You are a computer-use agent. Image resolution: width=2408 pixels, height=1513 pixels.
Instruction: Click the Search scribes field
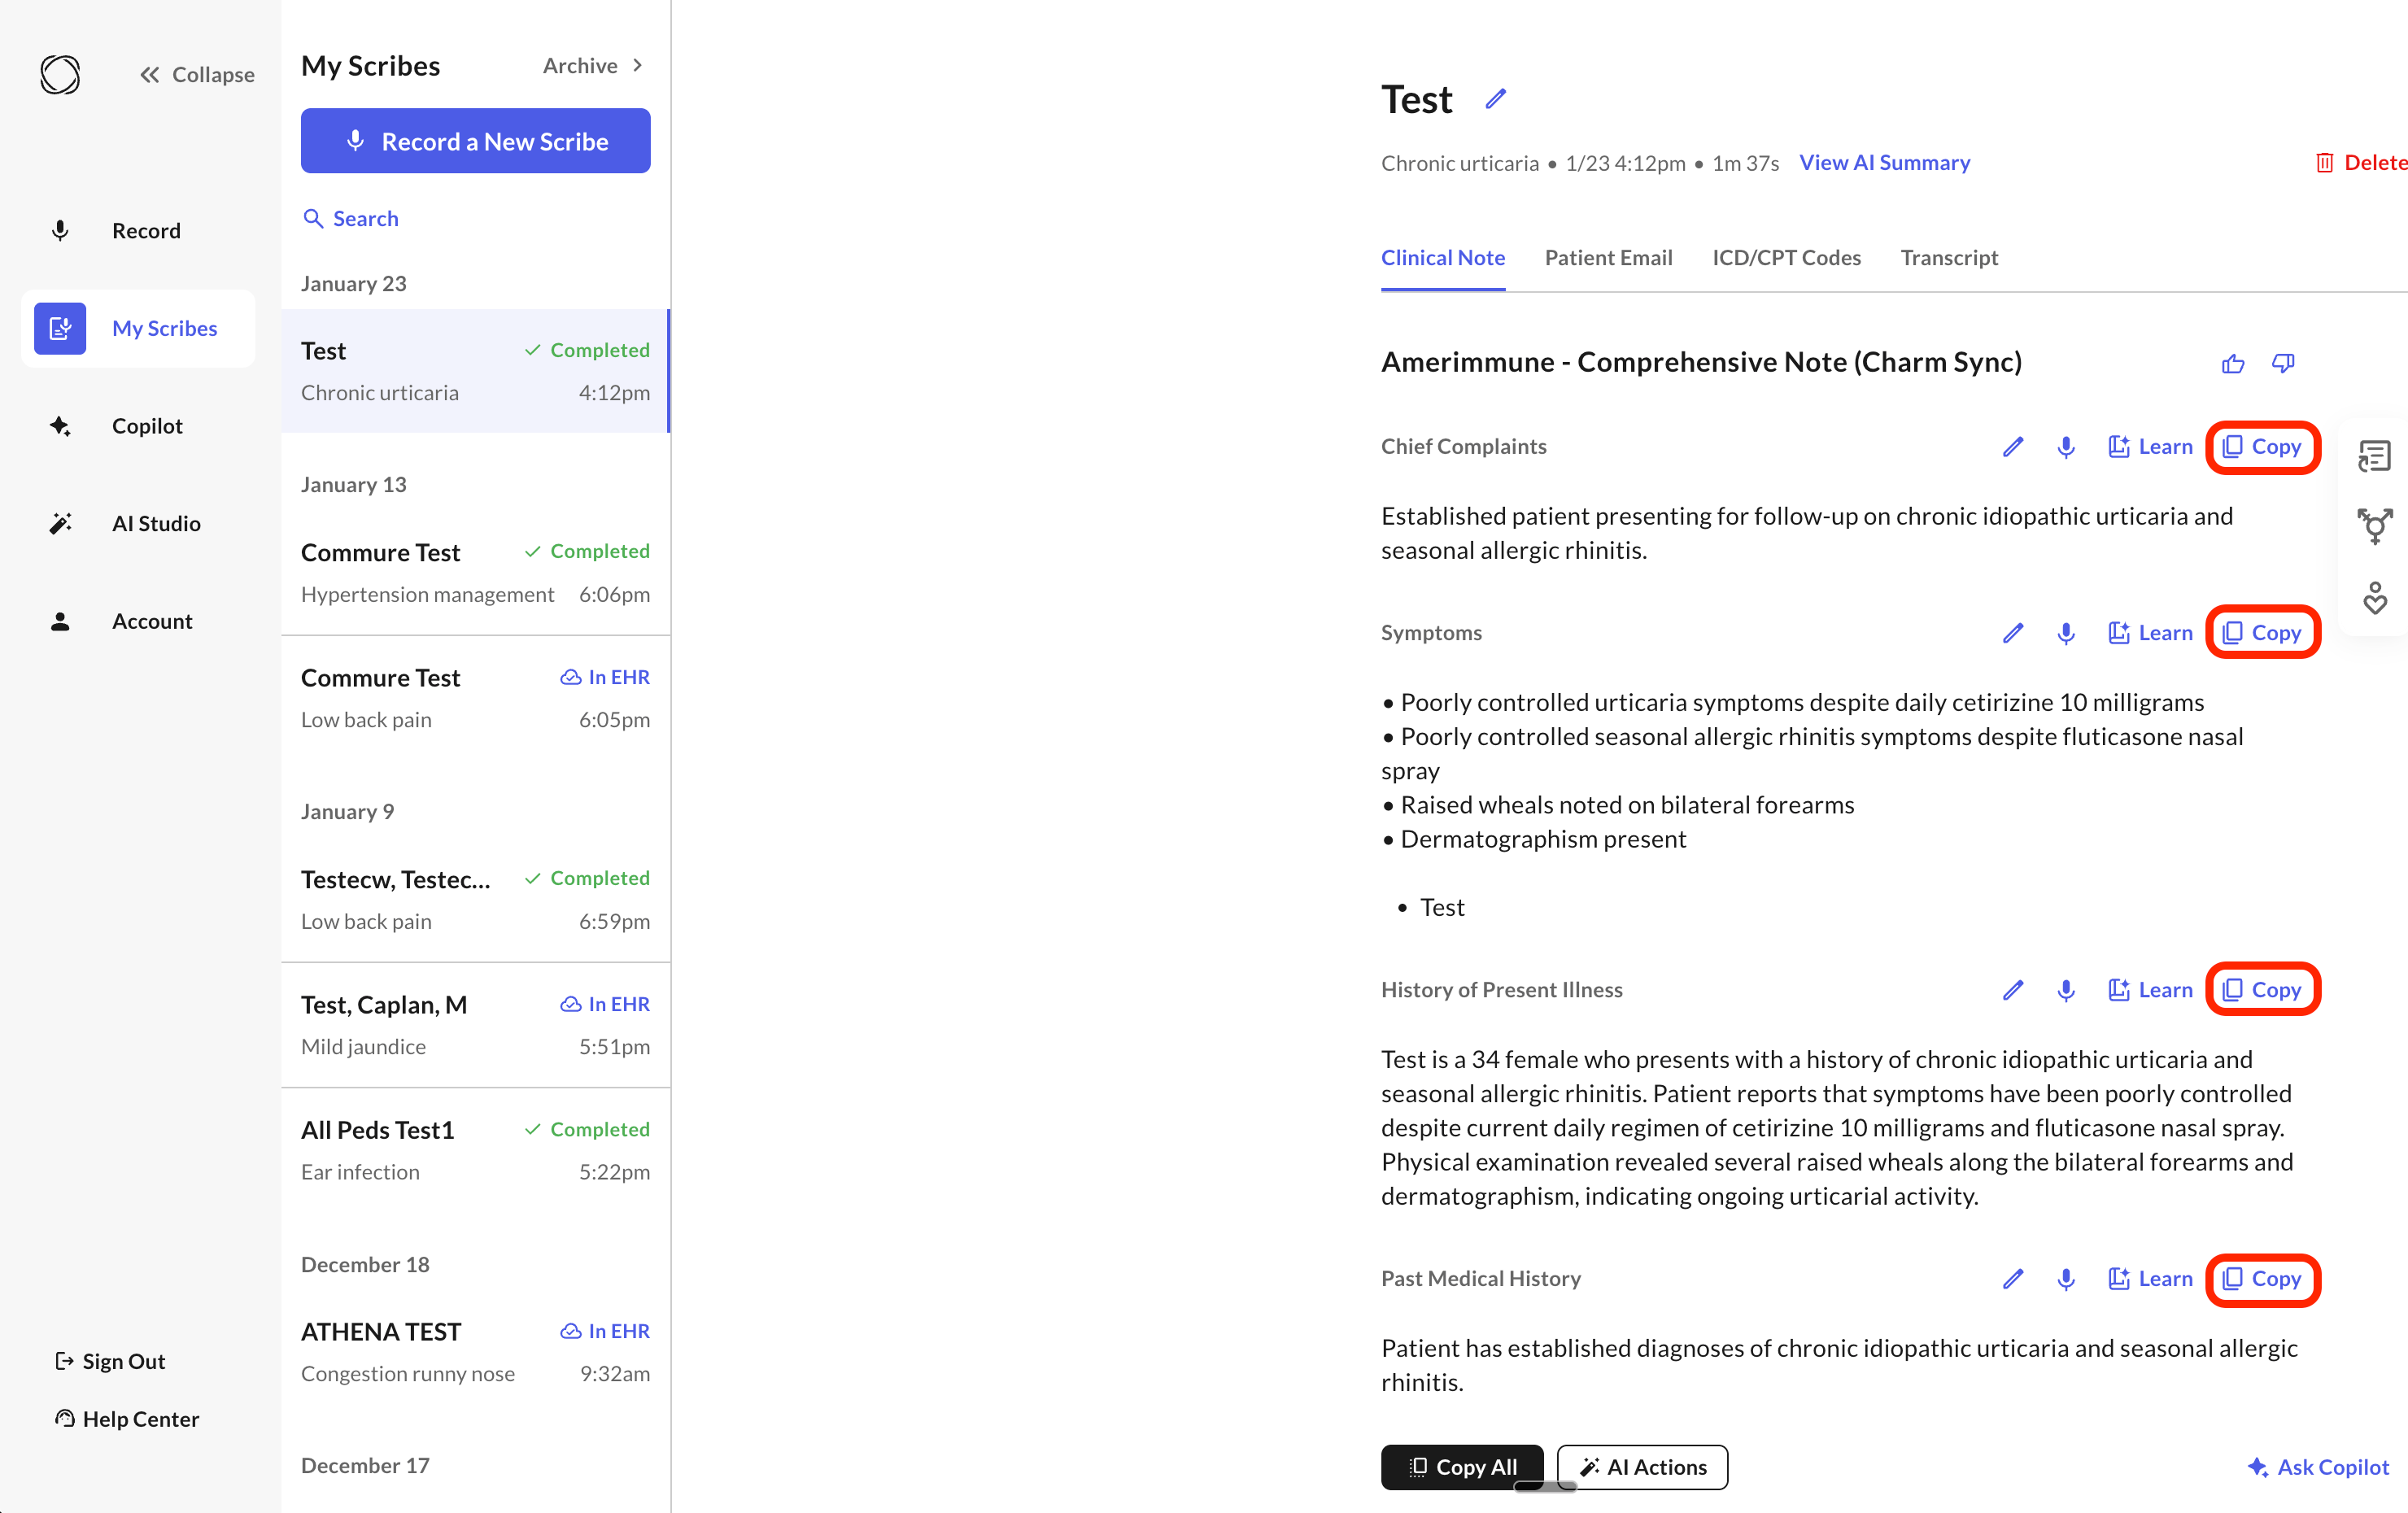point(351,219)
